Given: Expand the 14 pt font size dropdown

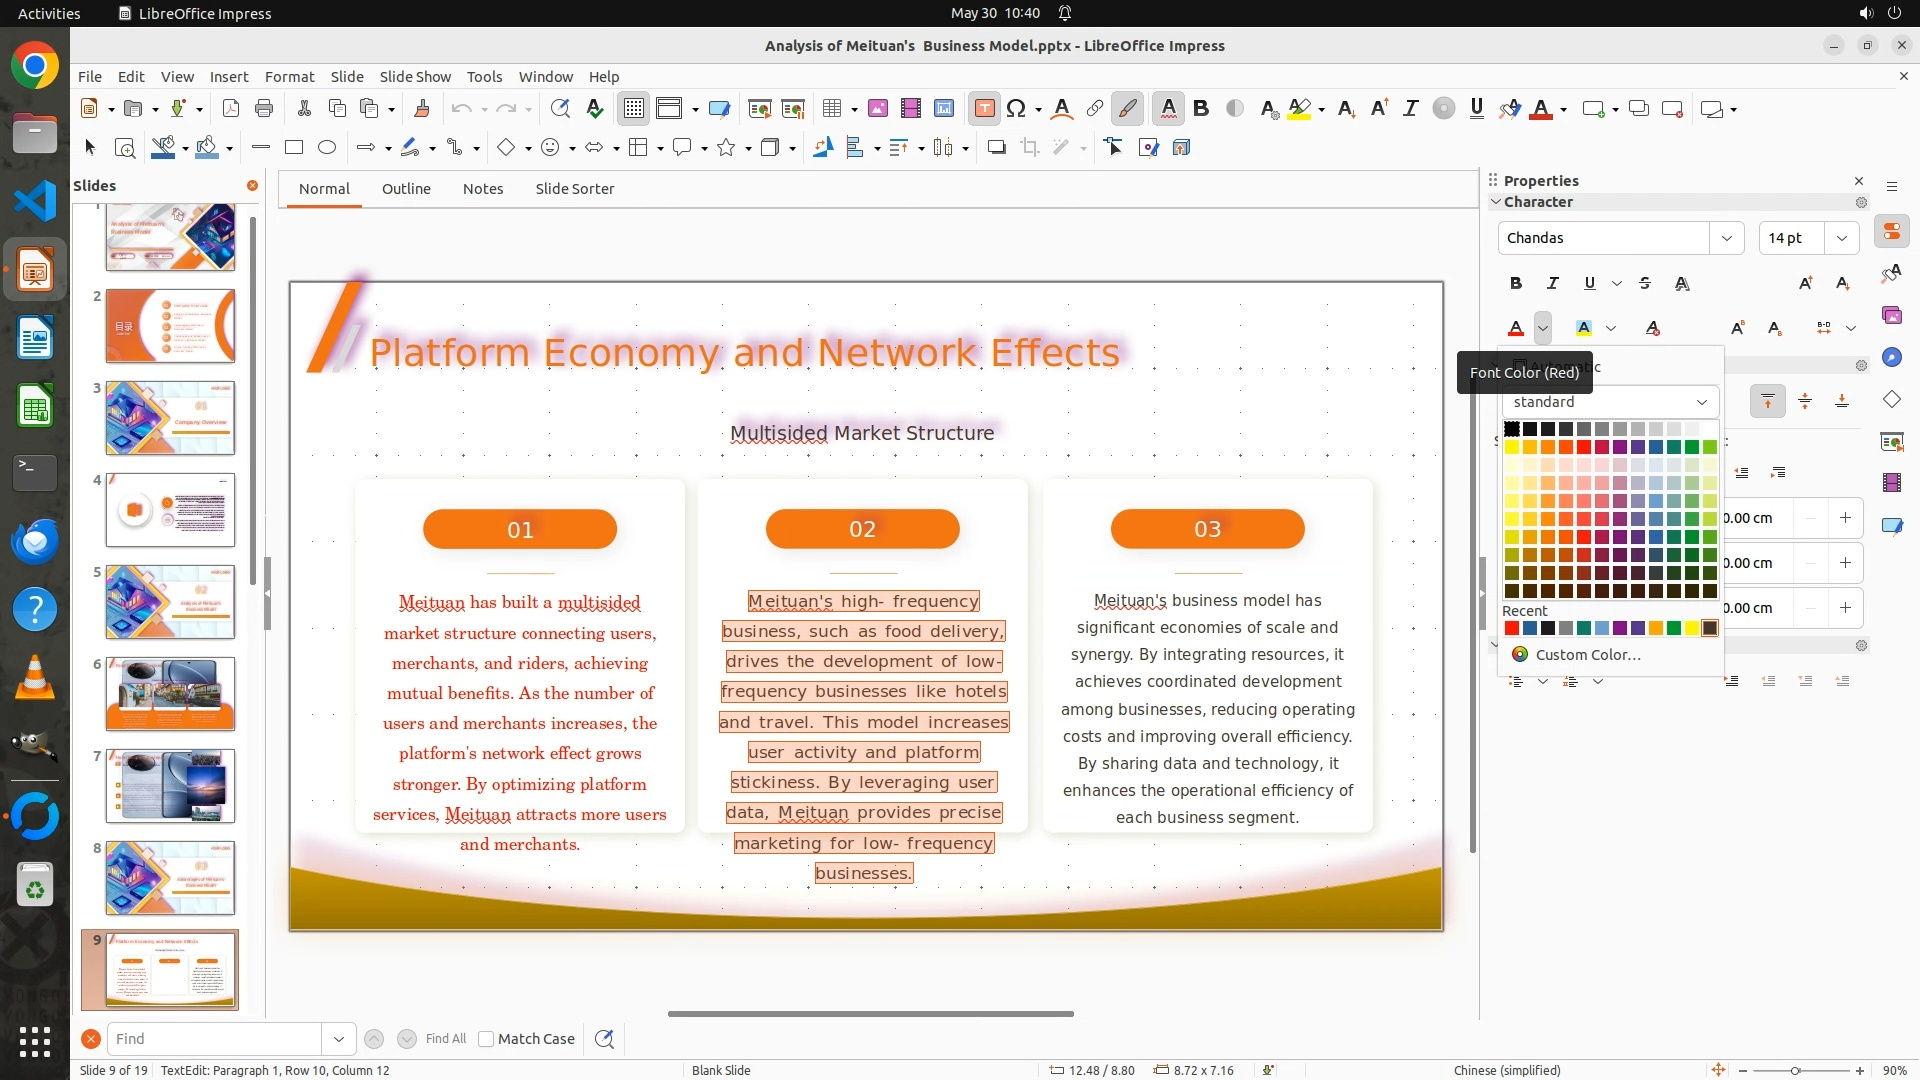Looking at the screenshot, I should coord(1841,238).
